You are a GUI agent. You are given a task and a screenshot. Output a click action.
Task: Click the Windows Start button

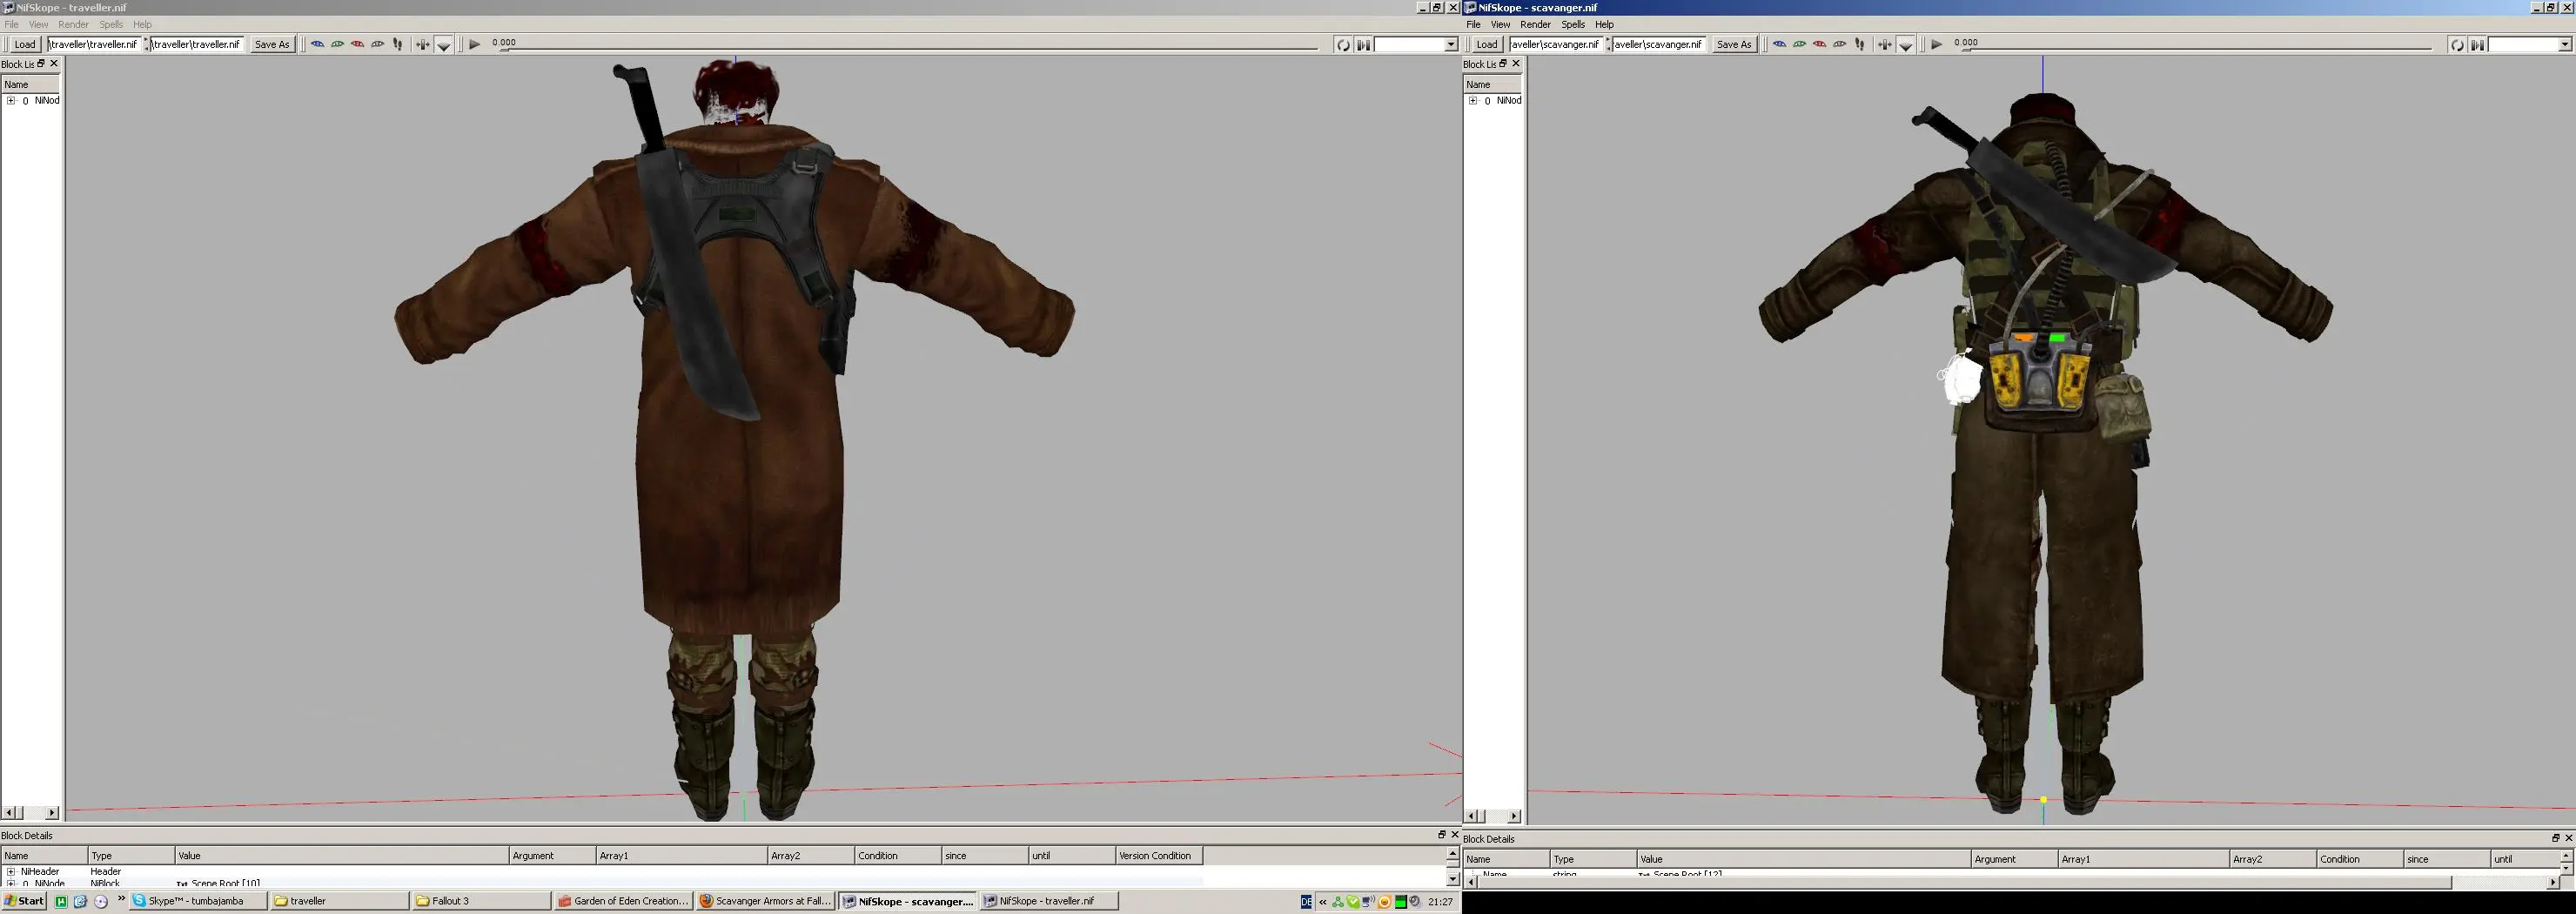tap(25, 901)
